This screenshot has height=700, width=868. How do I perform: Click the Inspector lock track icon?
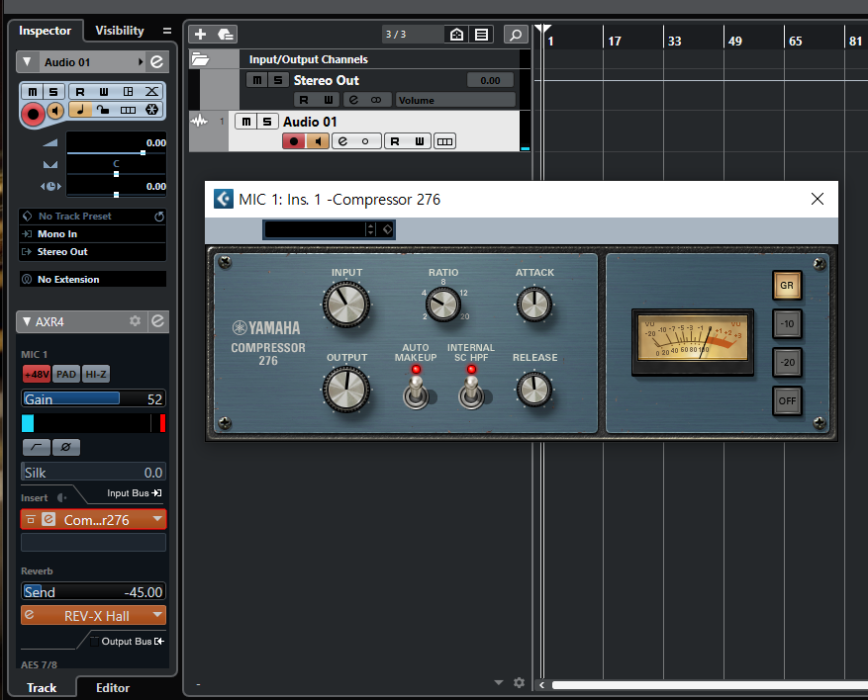104,110
